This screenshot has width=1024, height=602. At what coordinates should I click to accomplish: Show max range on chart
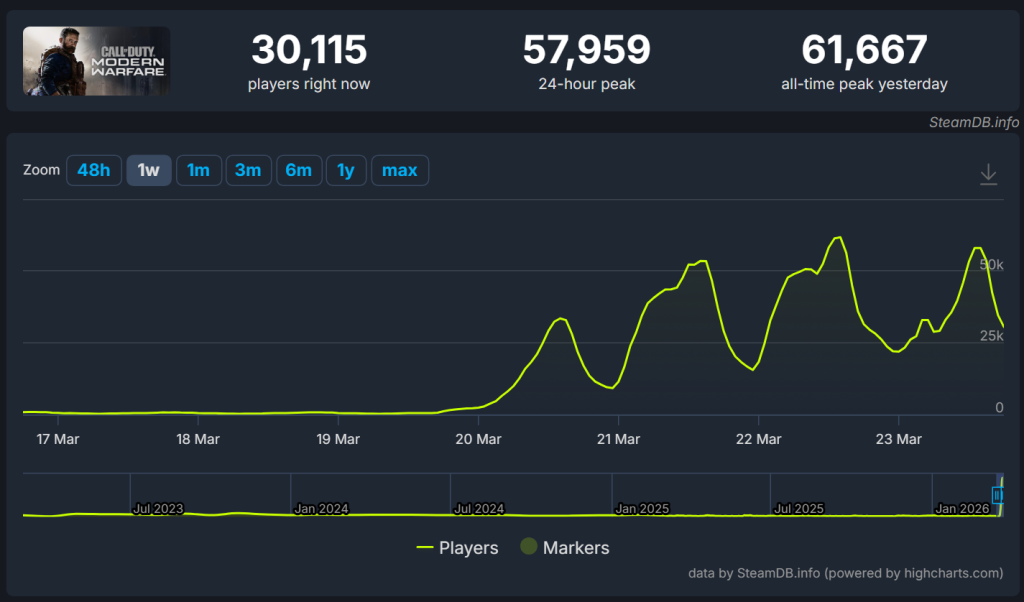pos(399,170)
